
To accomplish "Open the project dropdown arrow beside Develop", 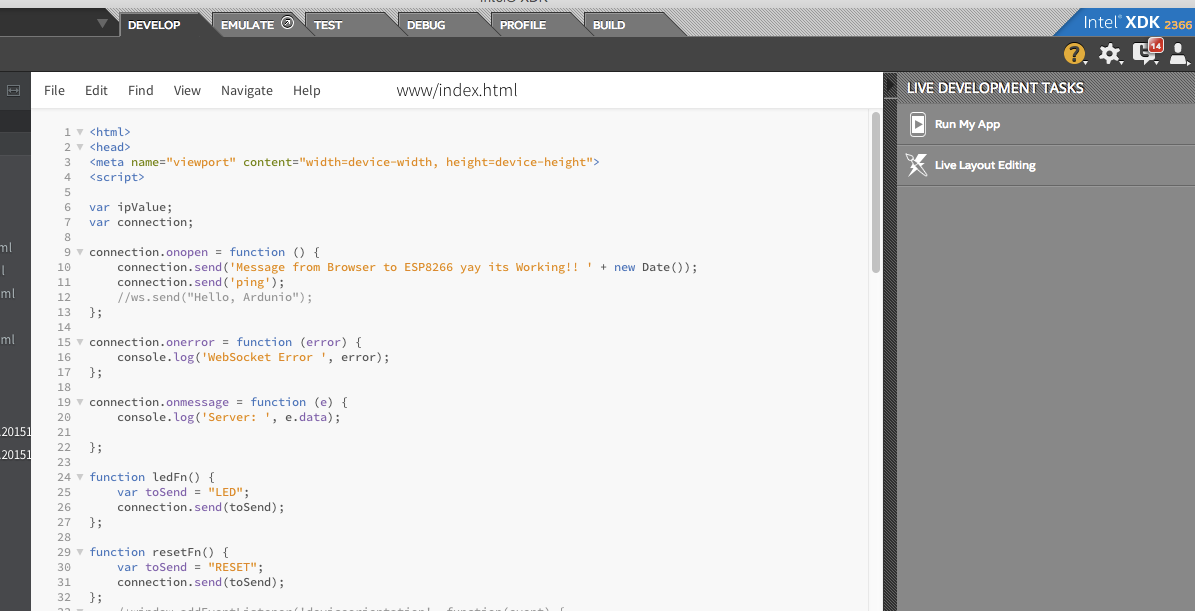I will tap(103, 24).
